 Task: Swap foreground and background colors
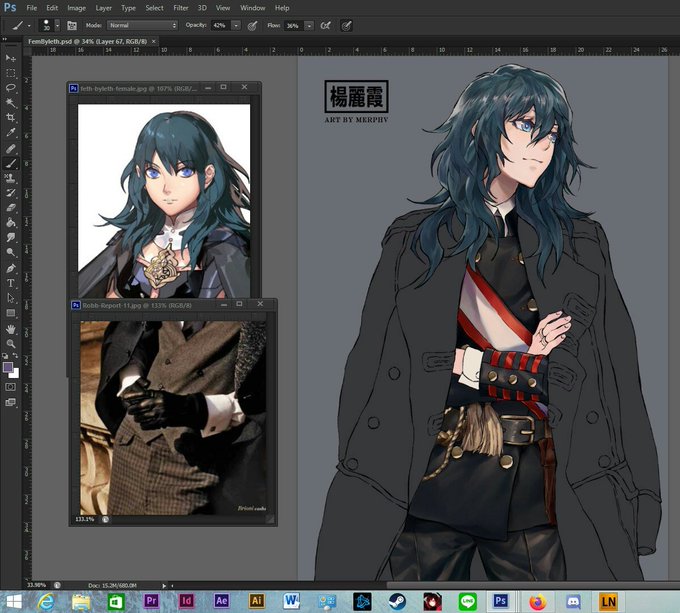16,355
